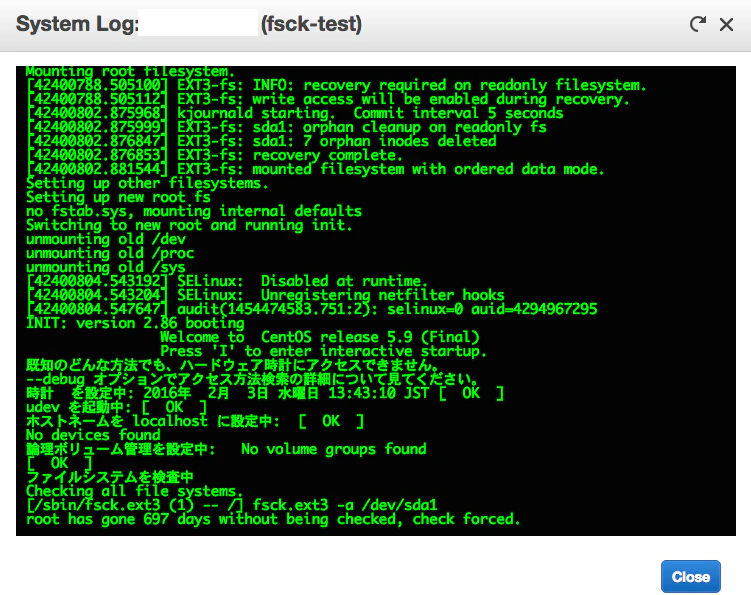
Task: Refresh the System Log output
Action: pyautogui.click(x=698, y=24)
